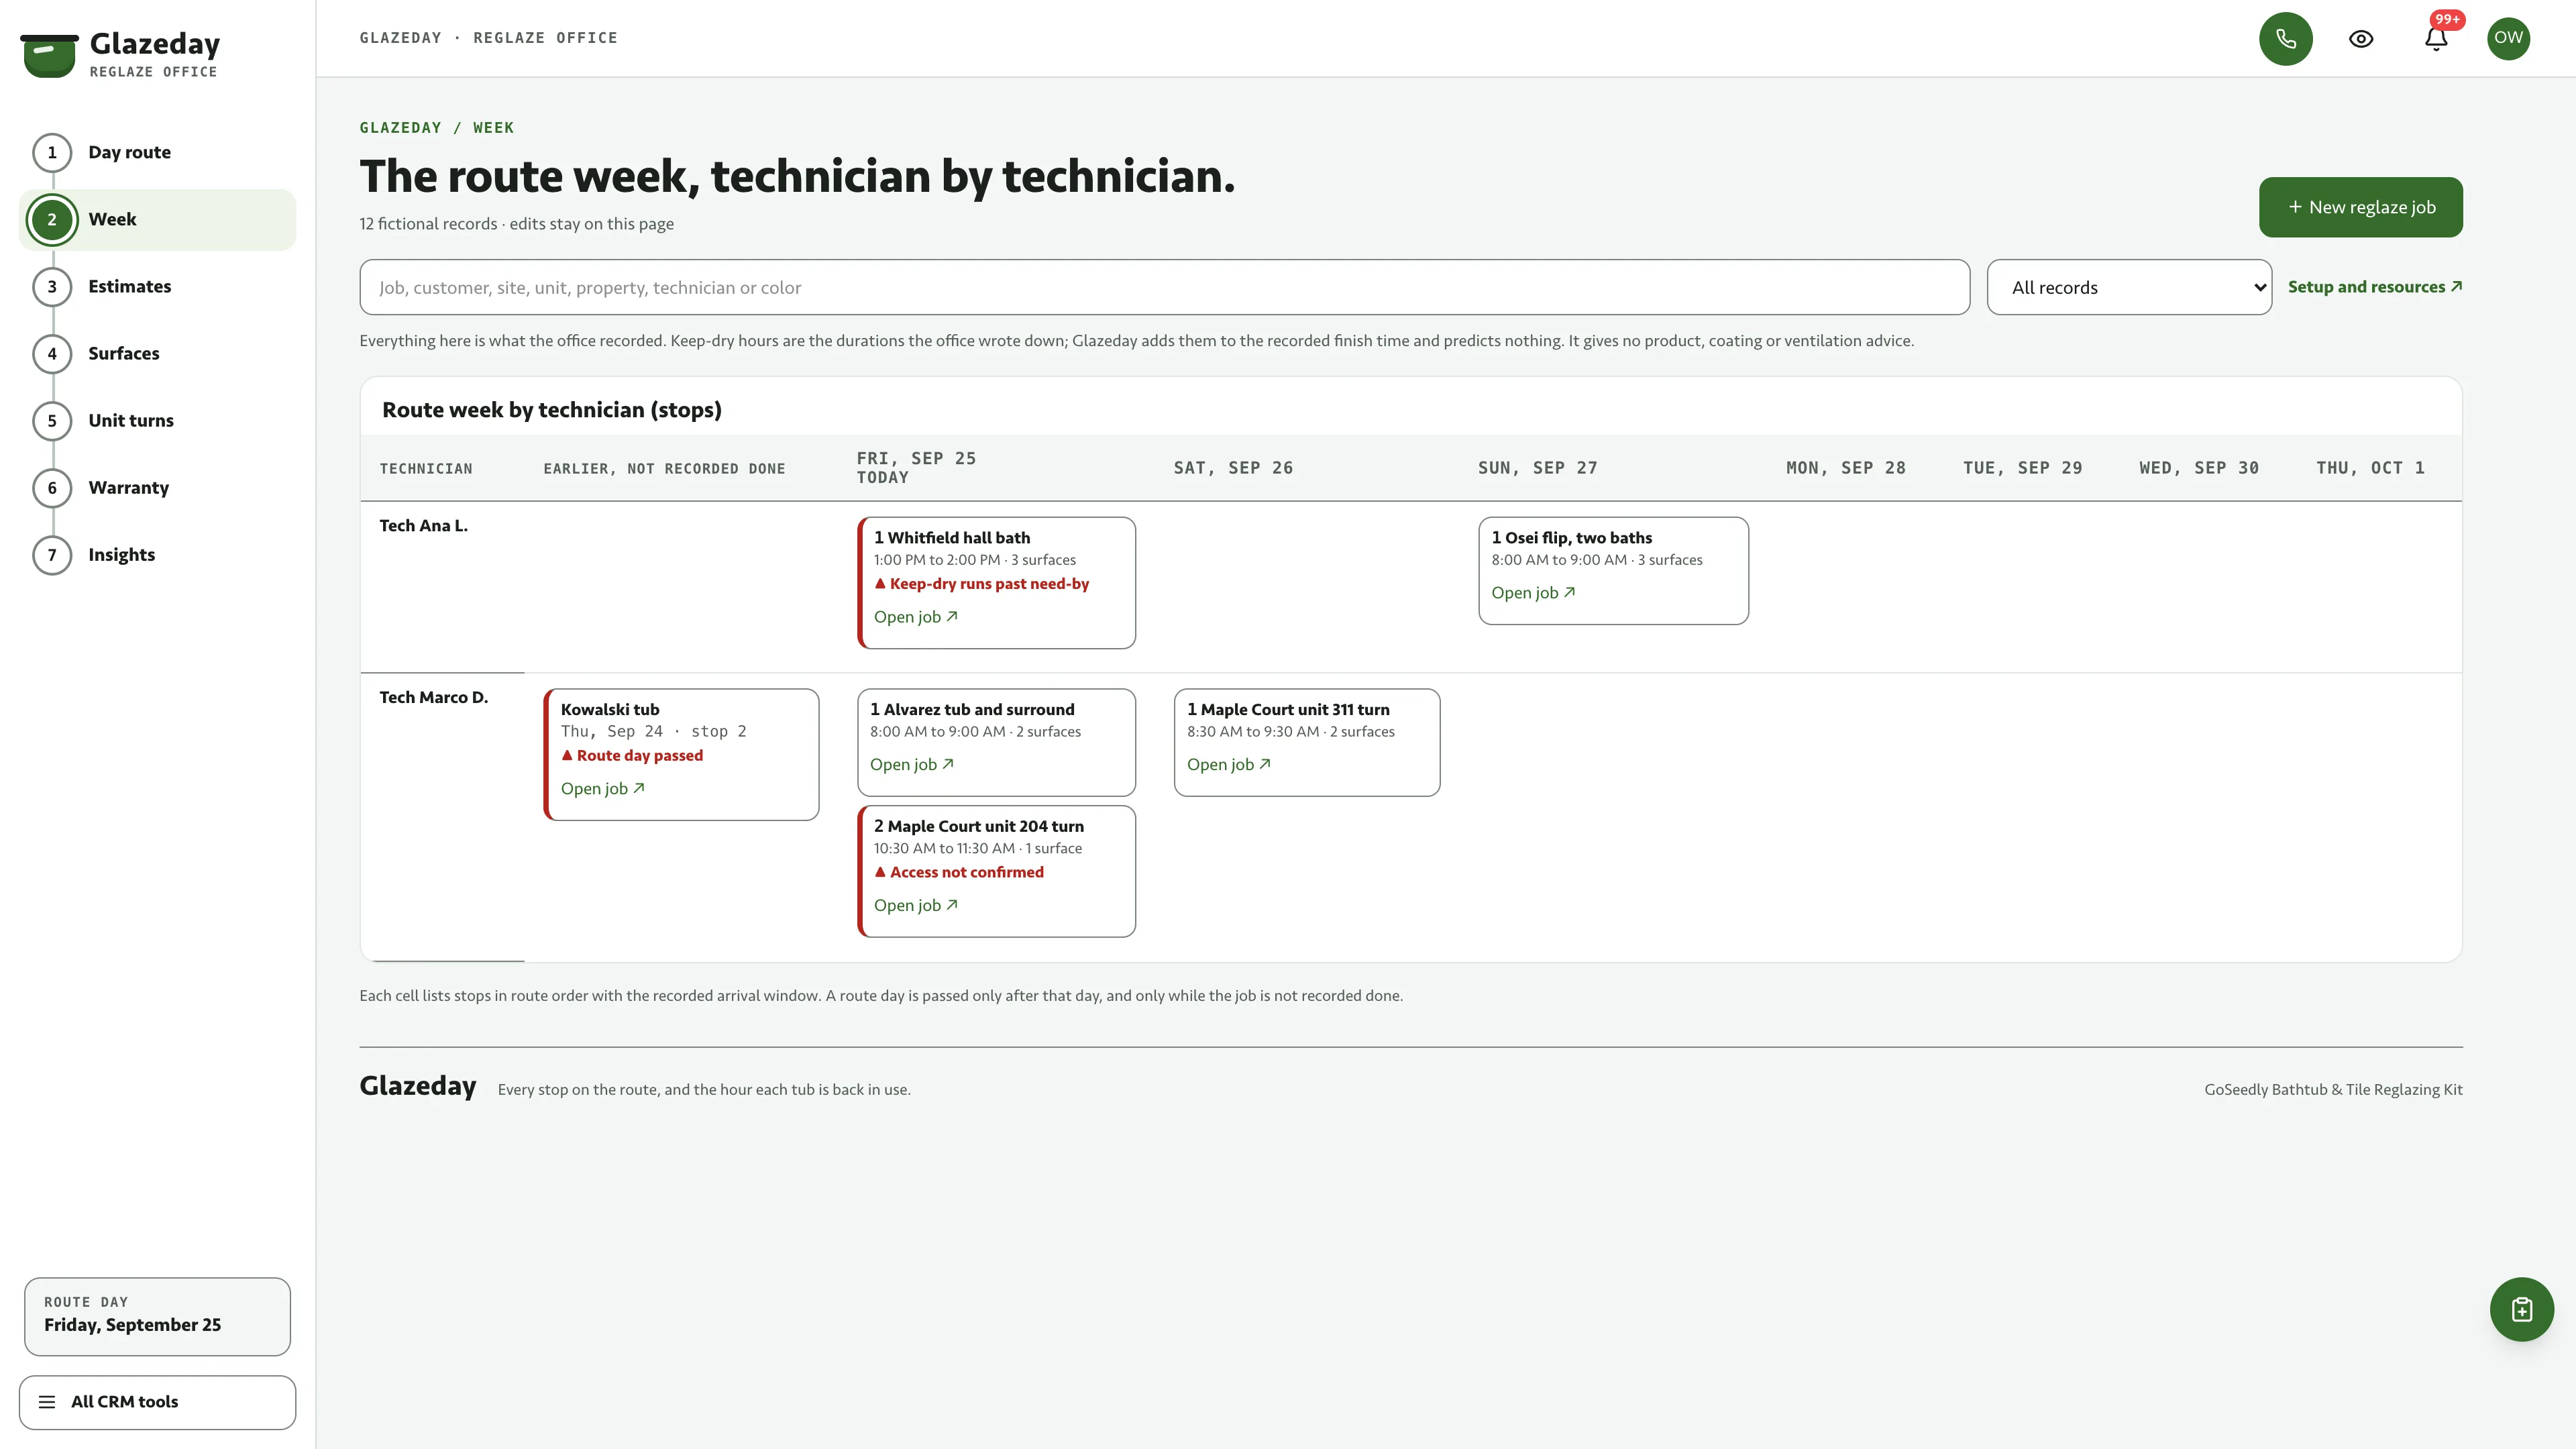Open job for Kowalski tub
The height and width of the screenshot is (1449, 2576).
[x=602, y=789]
